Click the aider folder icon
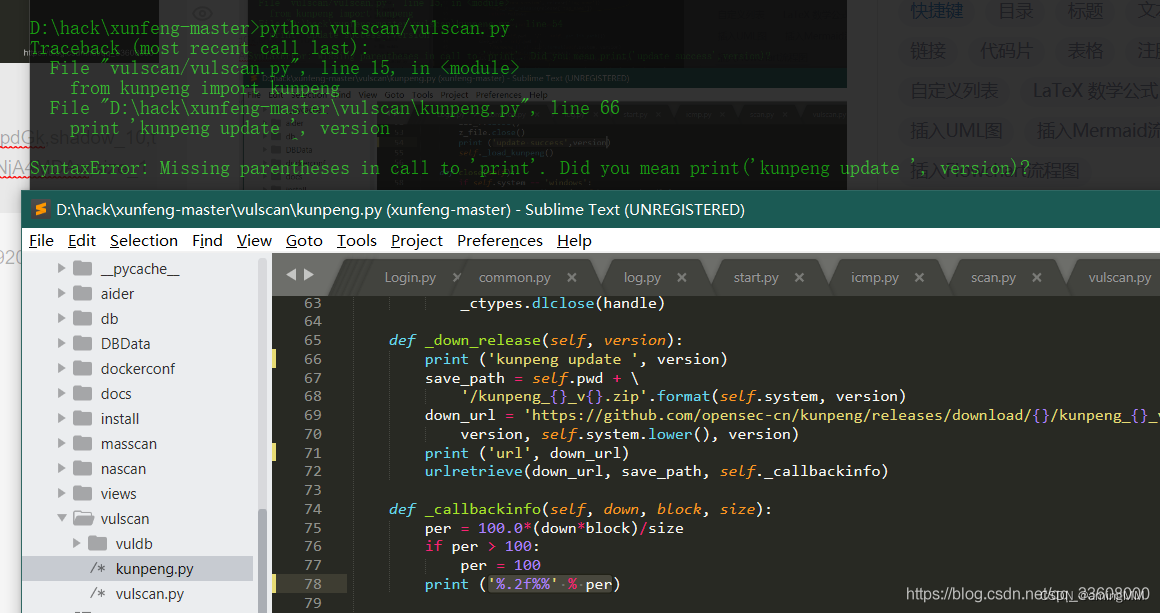This screenshot has width=1160, height=613. pyautogui.click(x=83, y=294)
